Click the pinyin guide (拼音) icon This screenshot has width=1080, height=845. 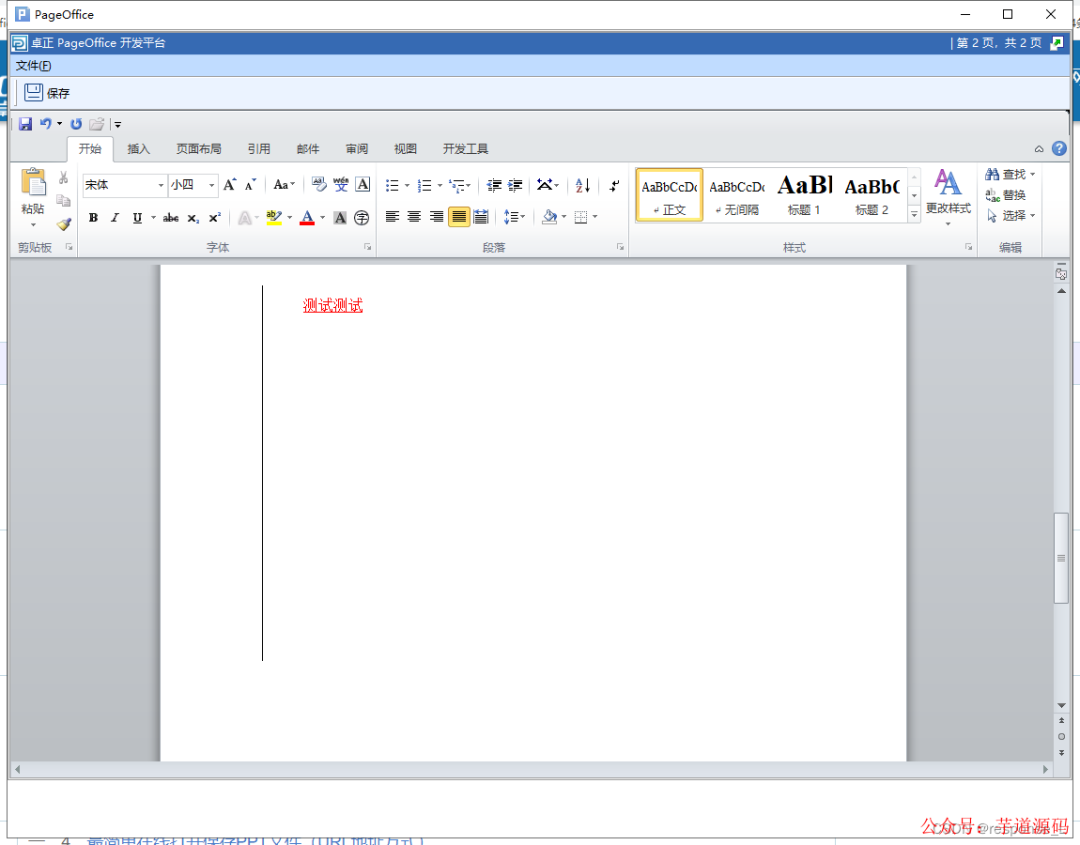(341, 185)
